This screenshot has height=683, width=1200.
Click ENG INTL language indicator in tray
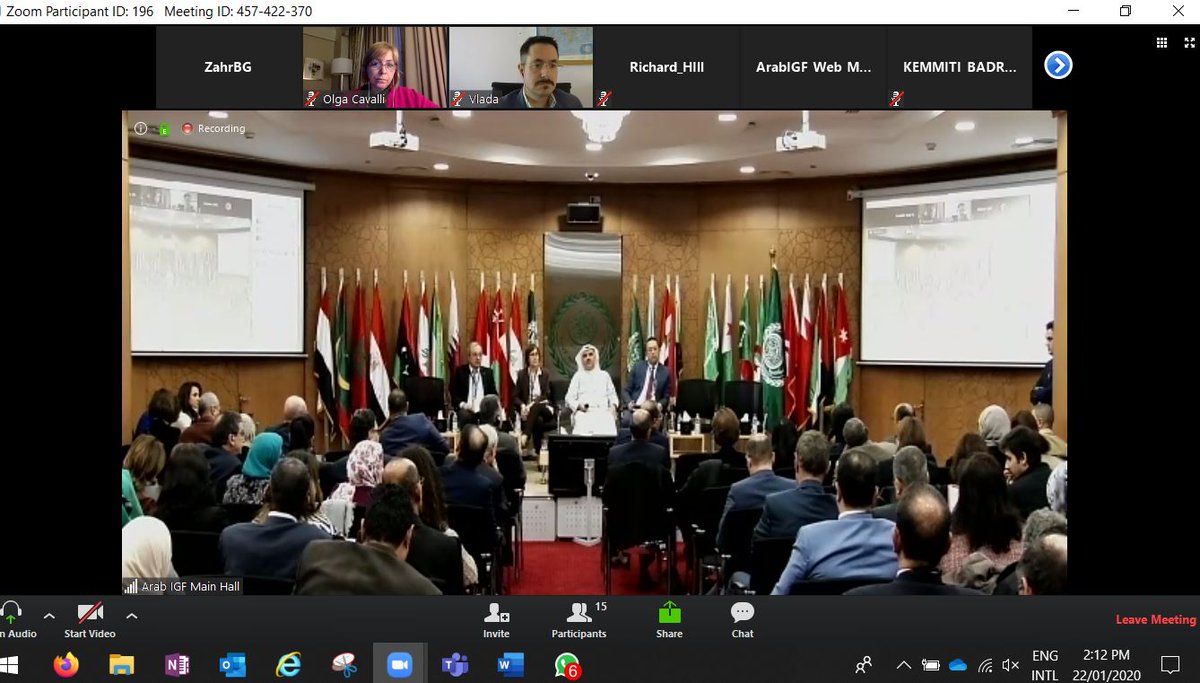[x=1045, y=663]
